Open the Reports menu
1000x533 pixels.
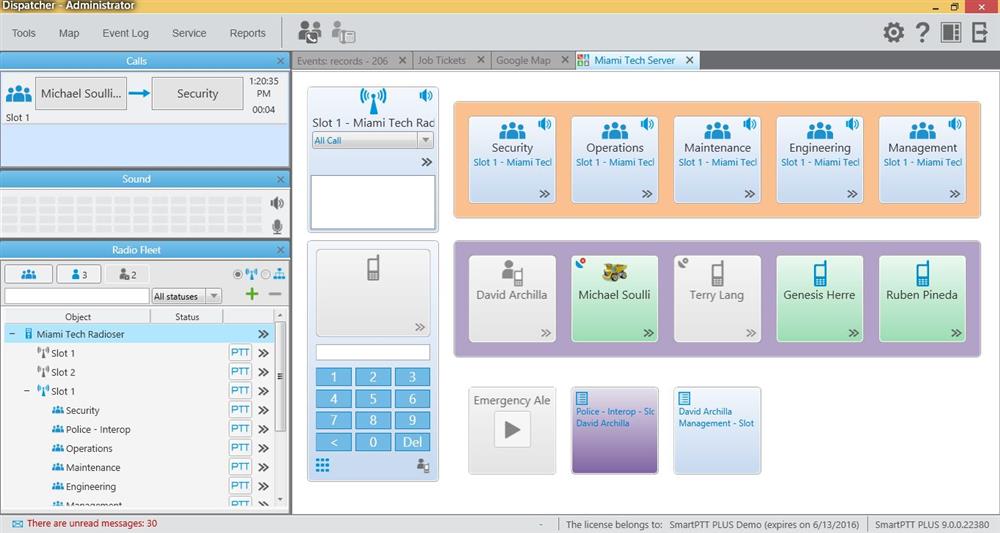247,33
